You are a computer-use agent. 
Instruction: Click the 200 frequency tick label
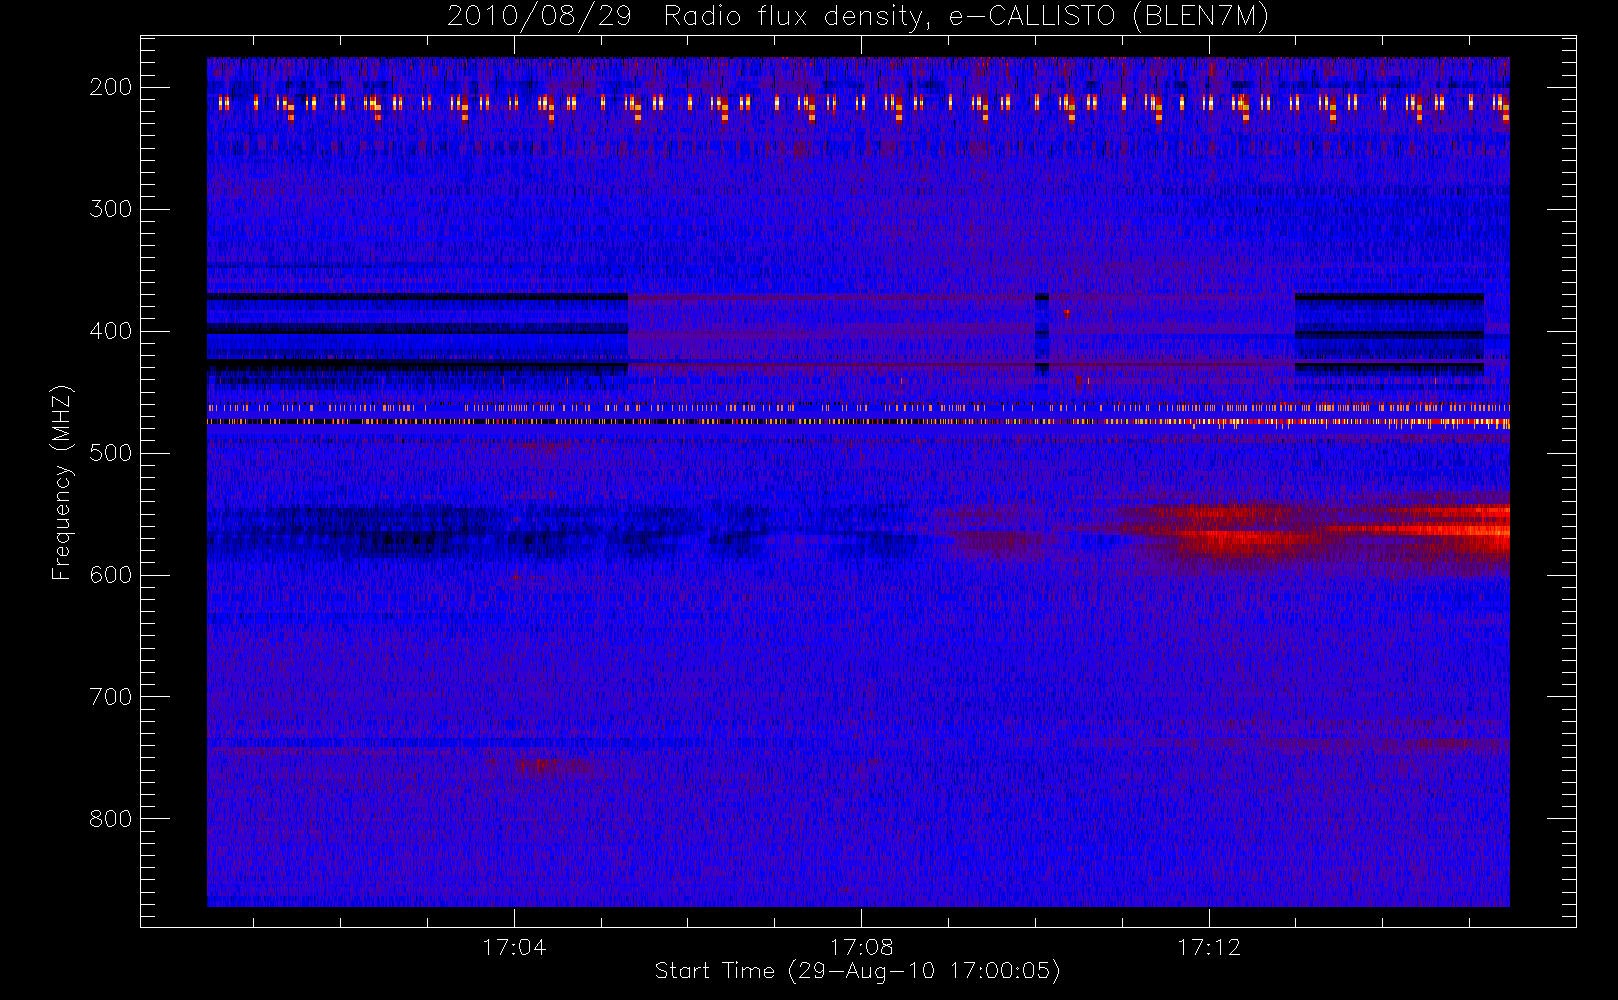click(111, 87)
